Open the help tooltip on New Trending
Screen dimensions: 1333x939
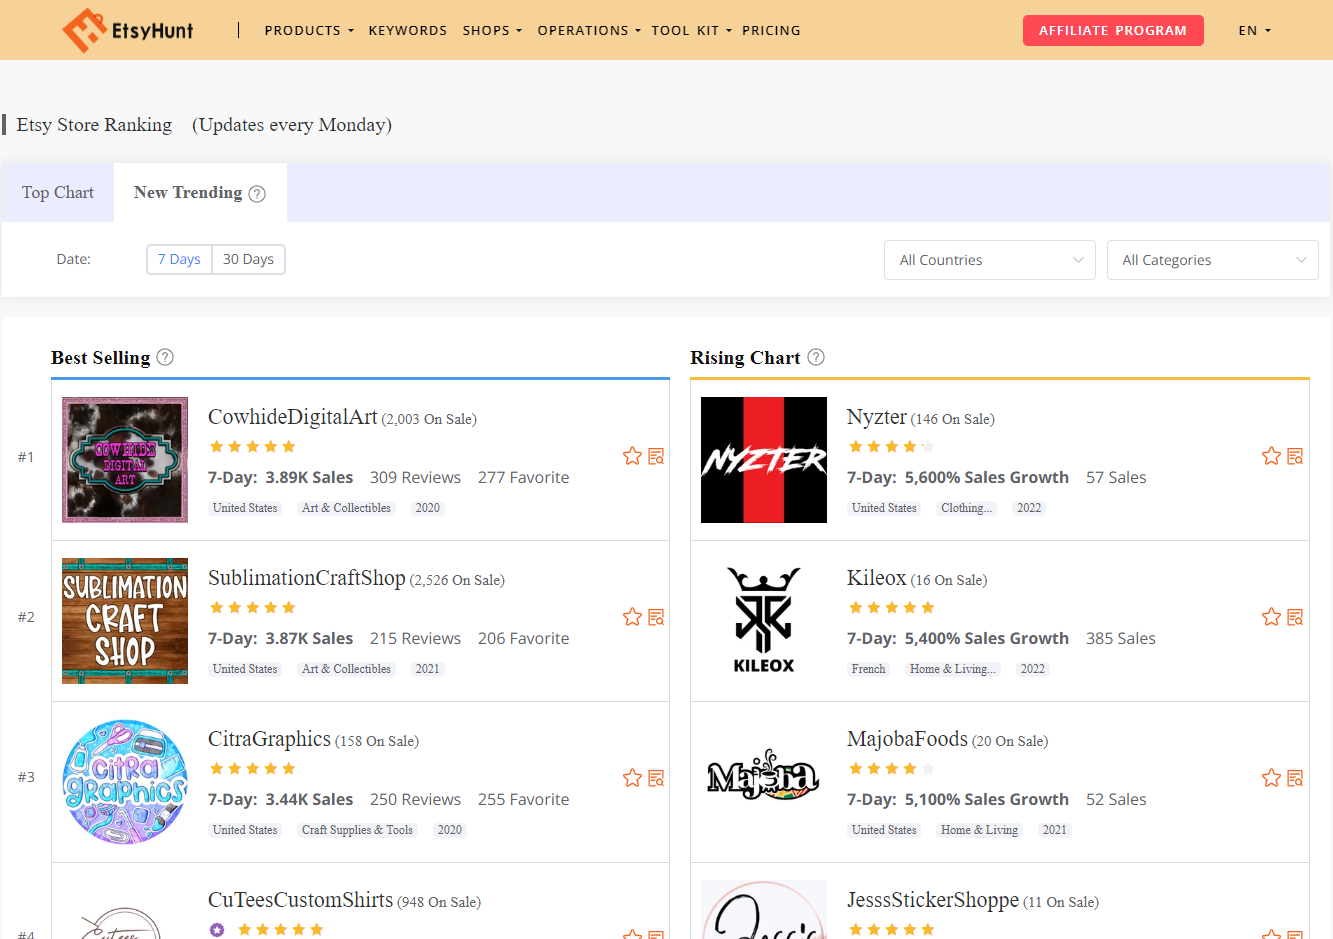[x=259, y=192]
